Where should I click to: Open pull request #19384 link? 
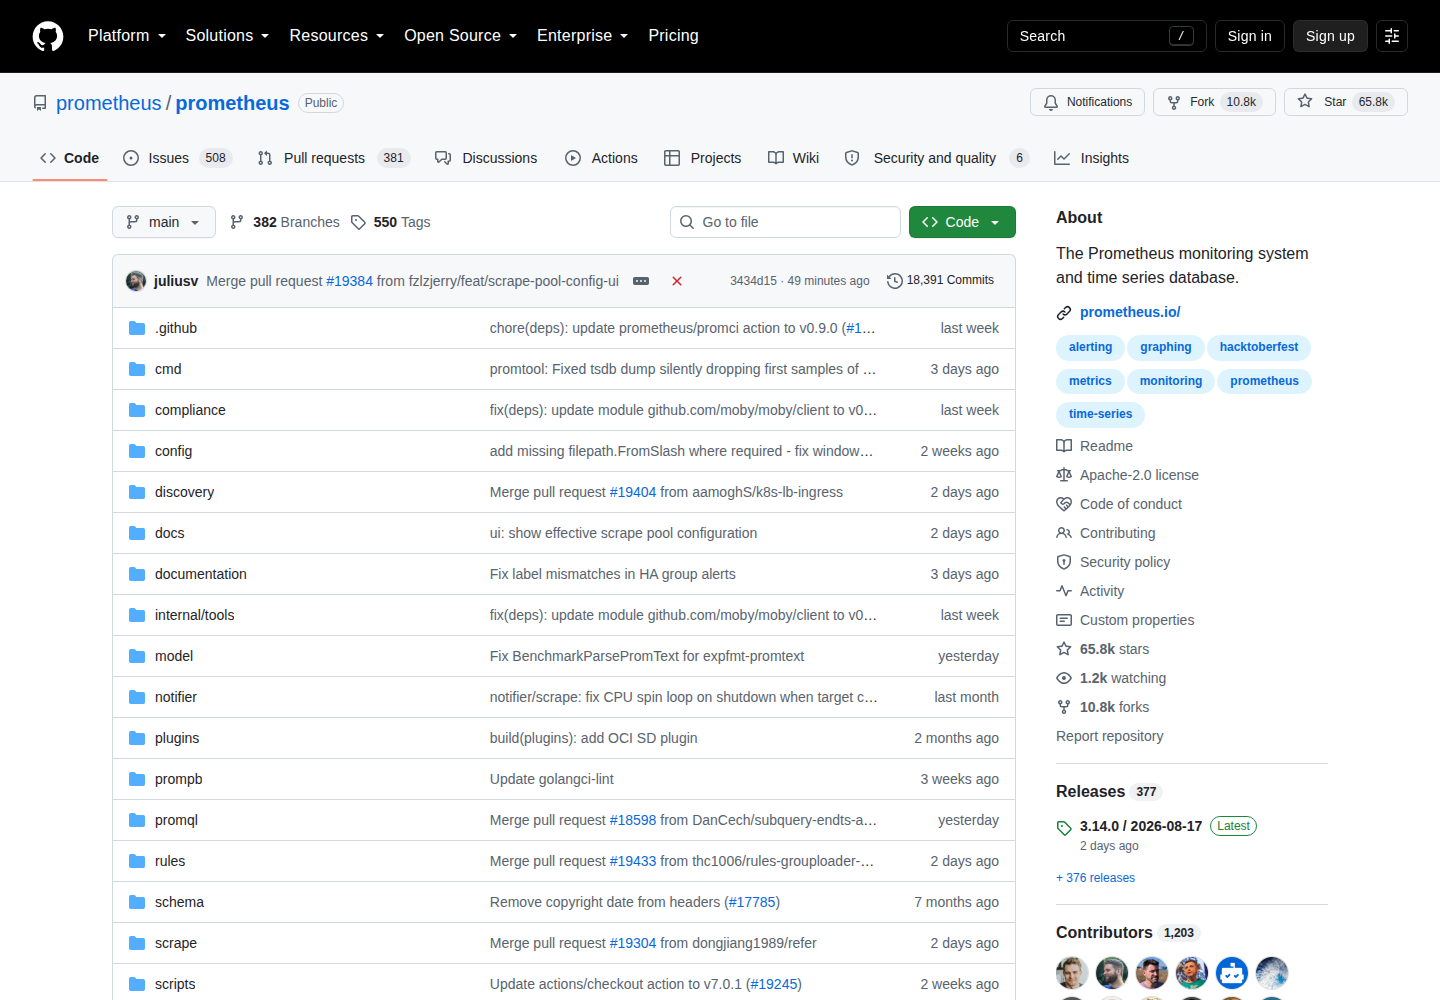[x=349, y=281]
